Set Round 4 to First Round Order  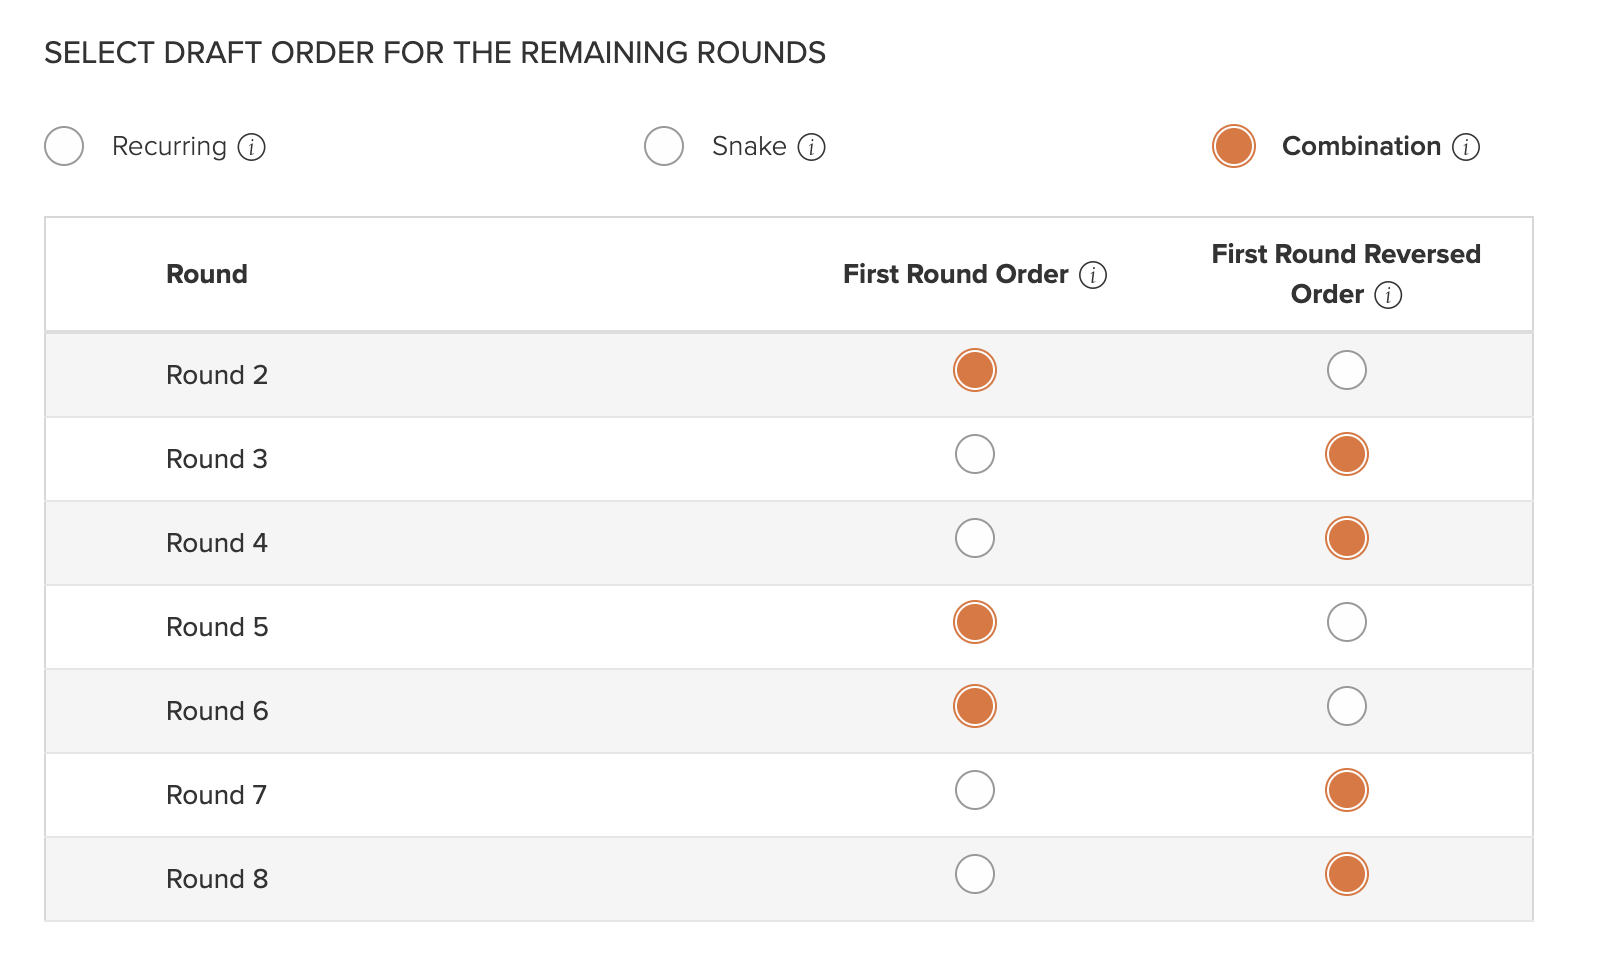tap(975, 538)
